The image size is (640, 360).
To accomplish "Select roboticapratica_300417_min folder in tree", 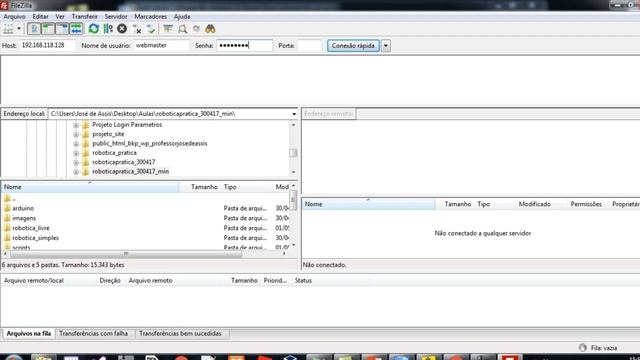I will point(130,171).
